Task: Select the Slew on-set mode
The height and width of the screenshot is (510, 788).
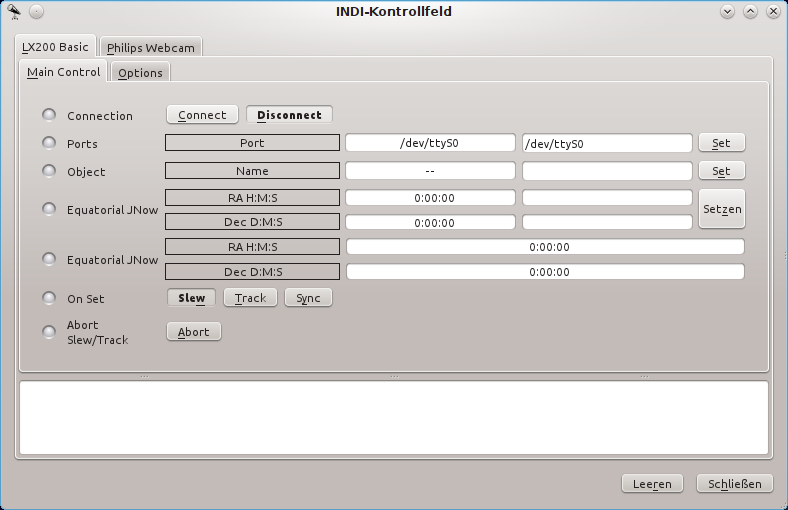Action: (x=191, y=298)
